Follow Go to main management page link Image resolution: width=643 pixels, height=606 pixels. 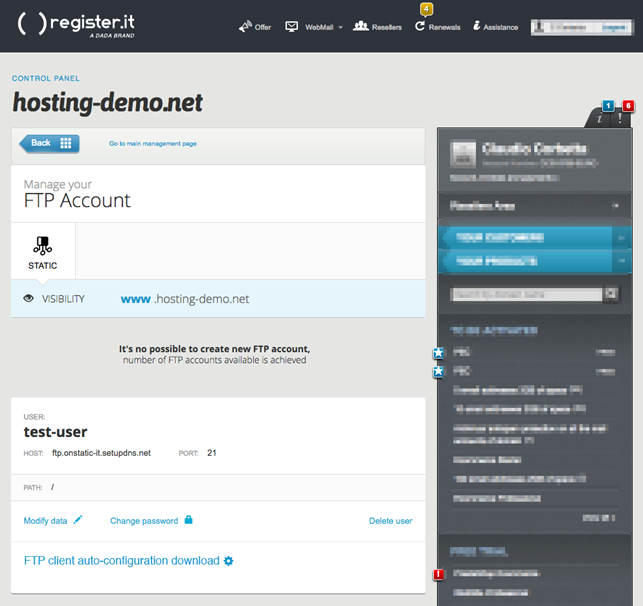pyautogui.click(x=153, y=144)
